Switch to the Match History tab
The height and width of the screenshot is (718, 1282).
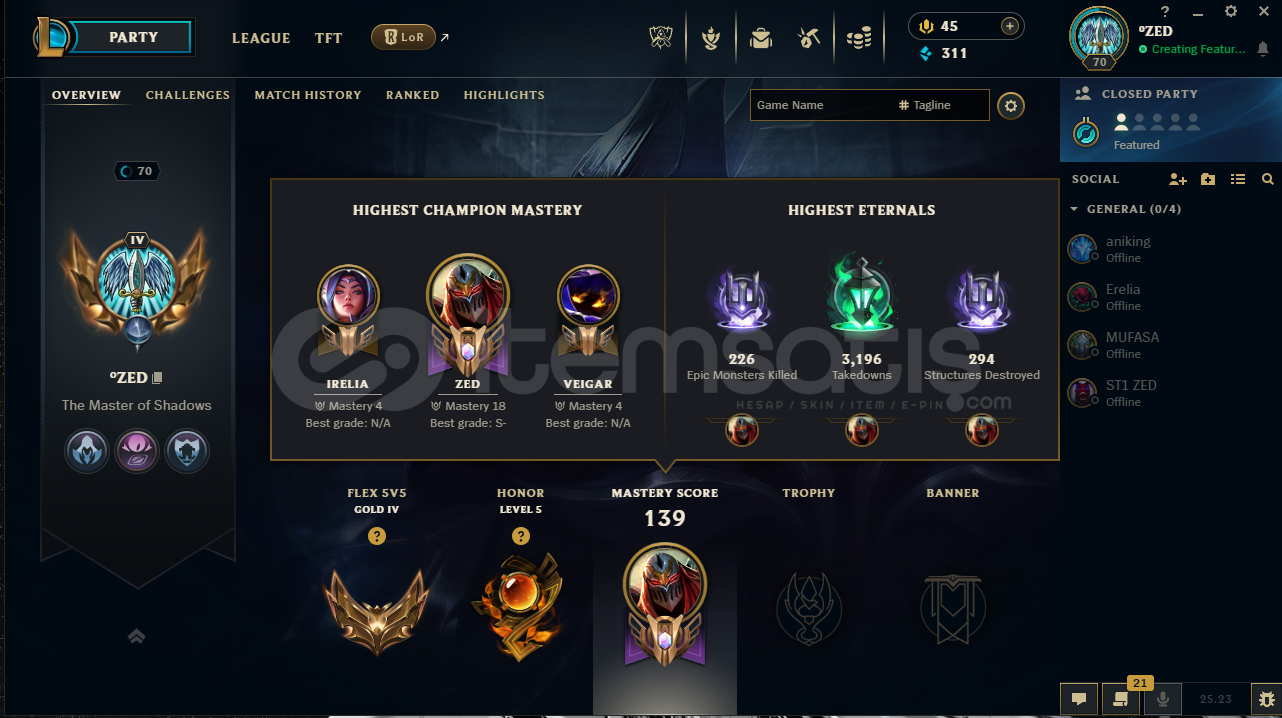click(x=308, y=95)
